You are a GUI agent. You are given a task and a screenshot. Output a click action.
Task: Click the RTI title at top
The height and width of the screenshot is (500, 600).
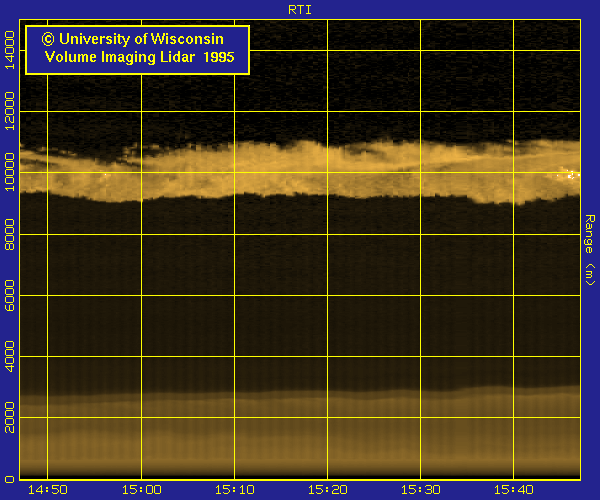point(300,10)
